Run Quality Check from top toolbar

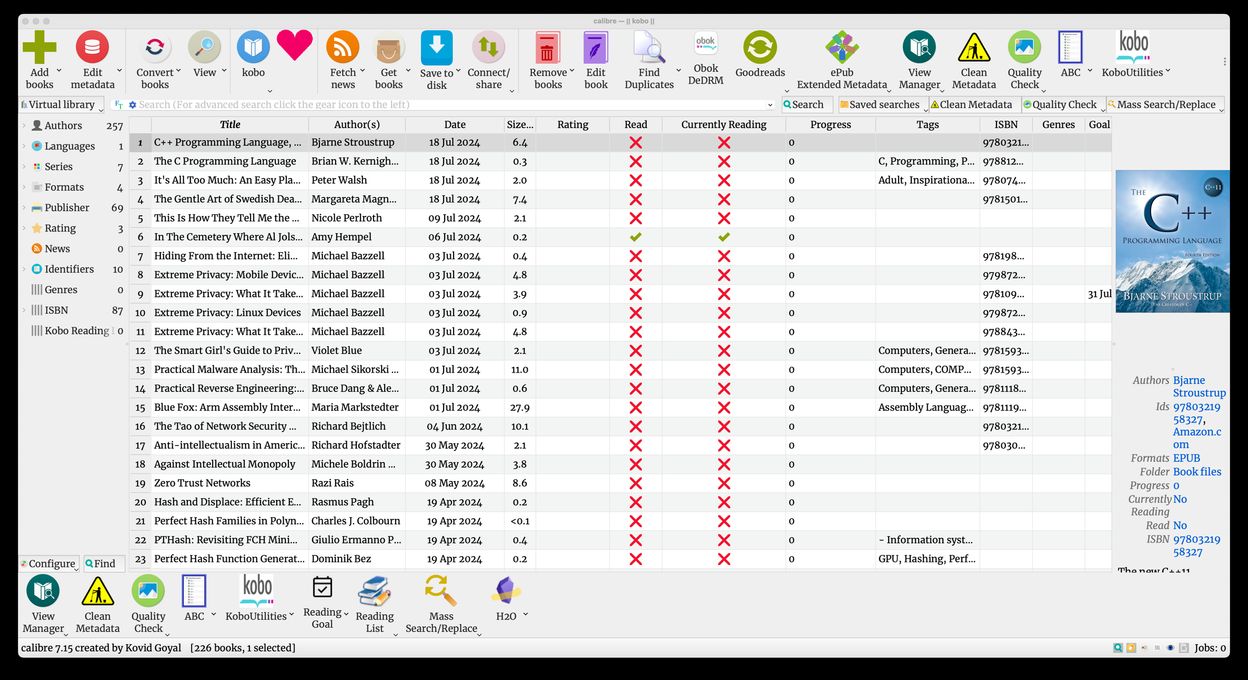point(1024,47)
